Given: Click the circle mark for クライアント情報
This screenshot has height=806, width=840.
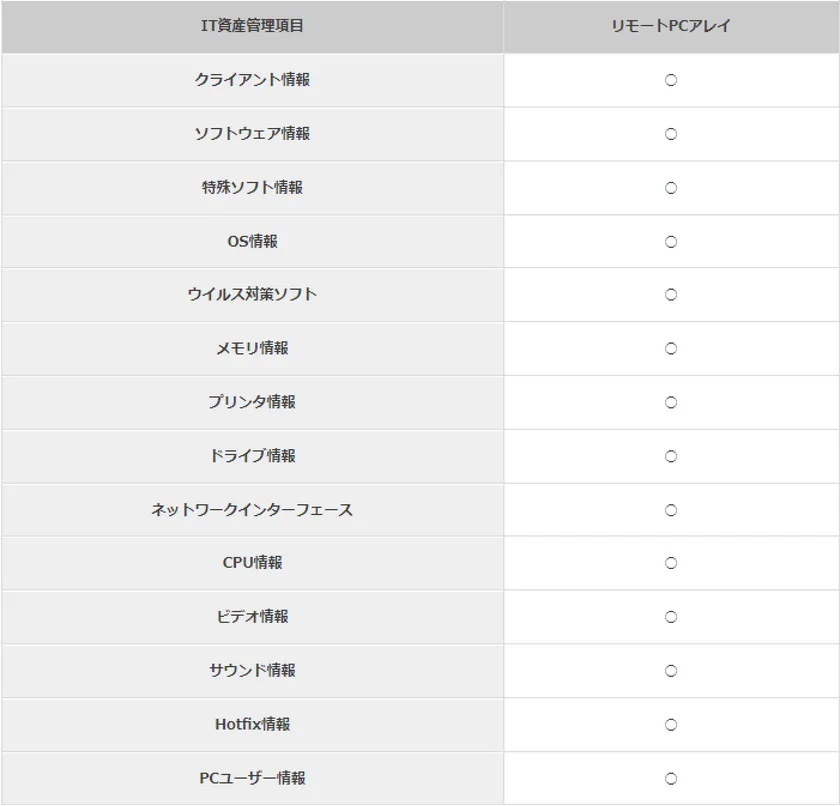Looking at the screenshot, I should [671, 80].
